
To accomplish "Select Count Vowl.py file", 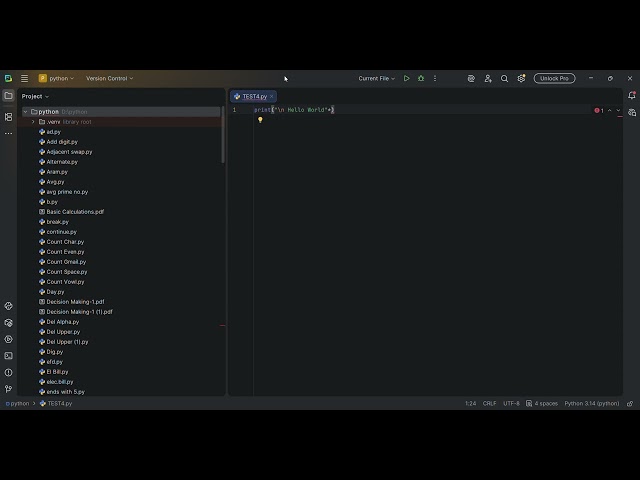I will click(x=62, y=282).
